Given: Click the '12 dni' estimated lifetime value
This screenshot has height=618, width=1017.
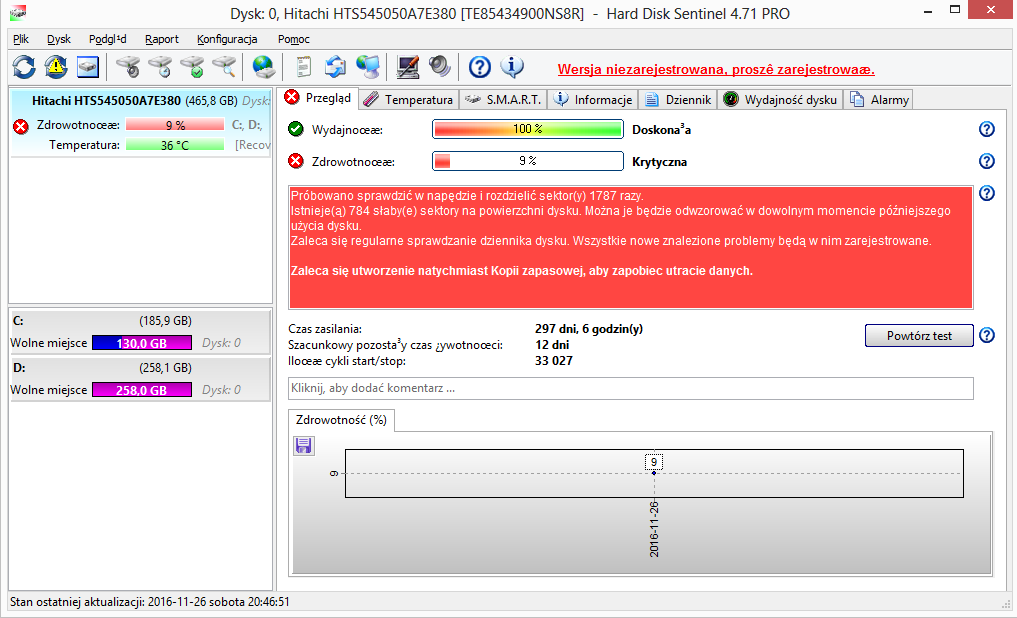Looking at the screenshot, I should [x=552, y=345].
